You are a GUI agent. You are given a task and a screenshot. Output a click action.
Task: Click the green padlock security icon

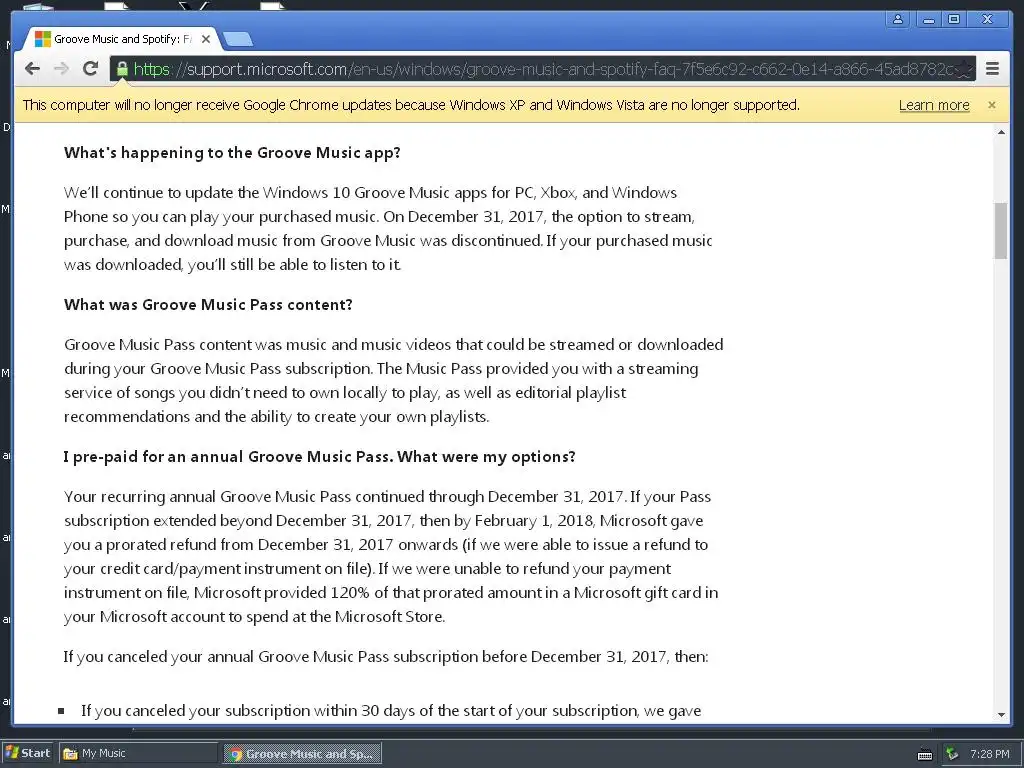tap(121, 69)
